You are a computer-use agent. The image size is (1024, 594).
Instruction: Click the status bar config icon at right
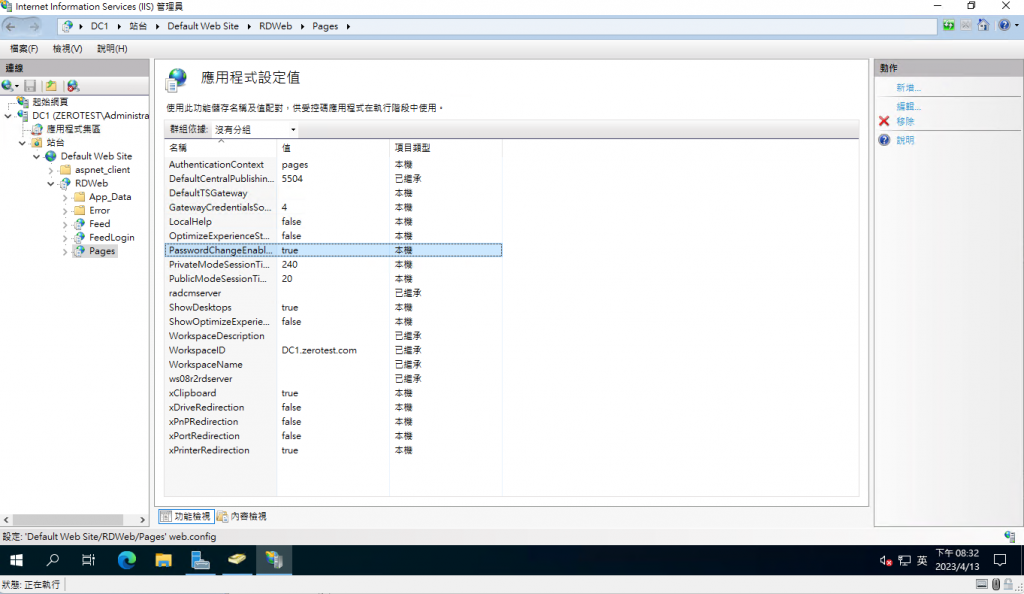point(1010,537)
